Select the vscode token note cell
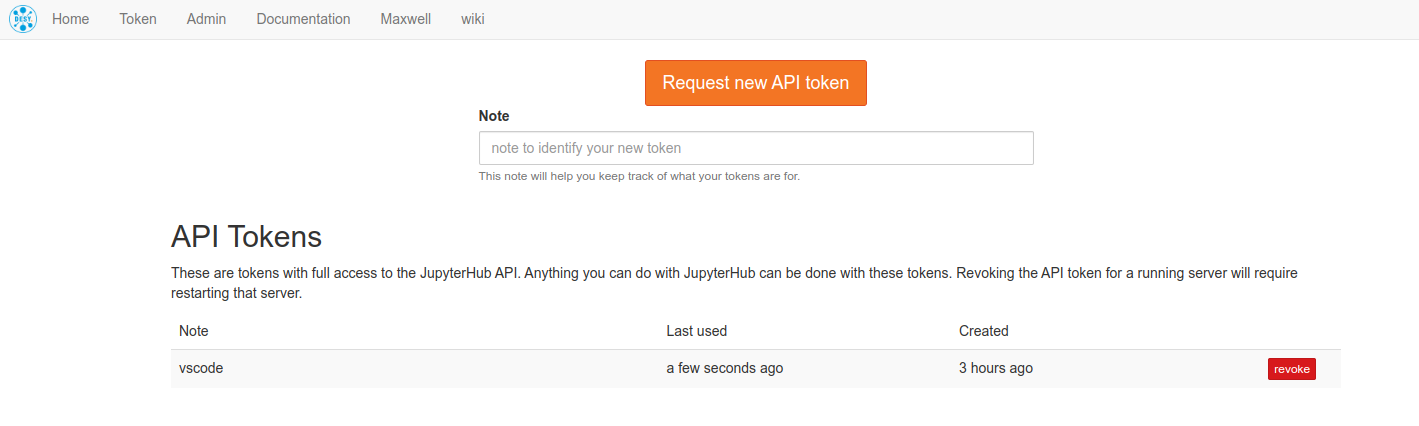This screenshot has height=426, width=1419. point(201,368)
